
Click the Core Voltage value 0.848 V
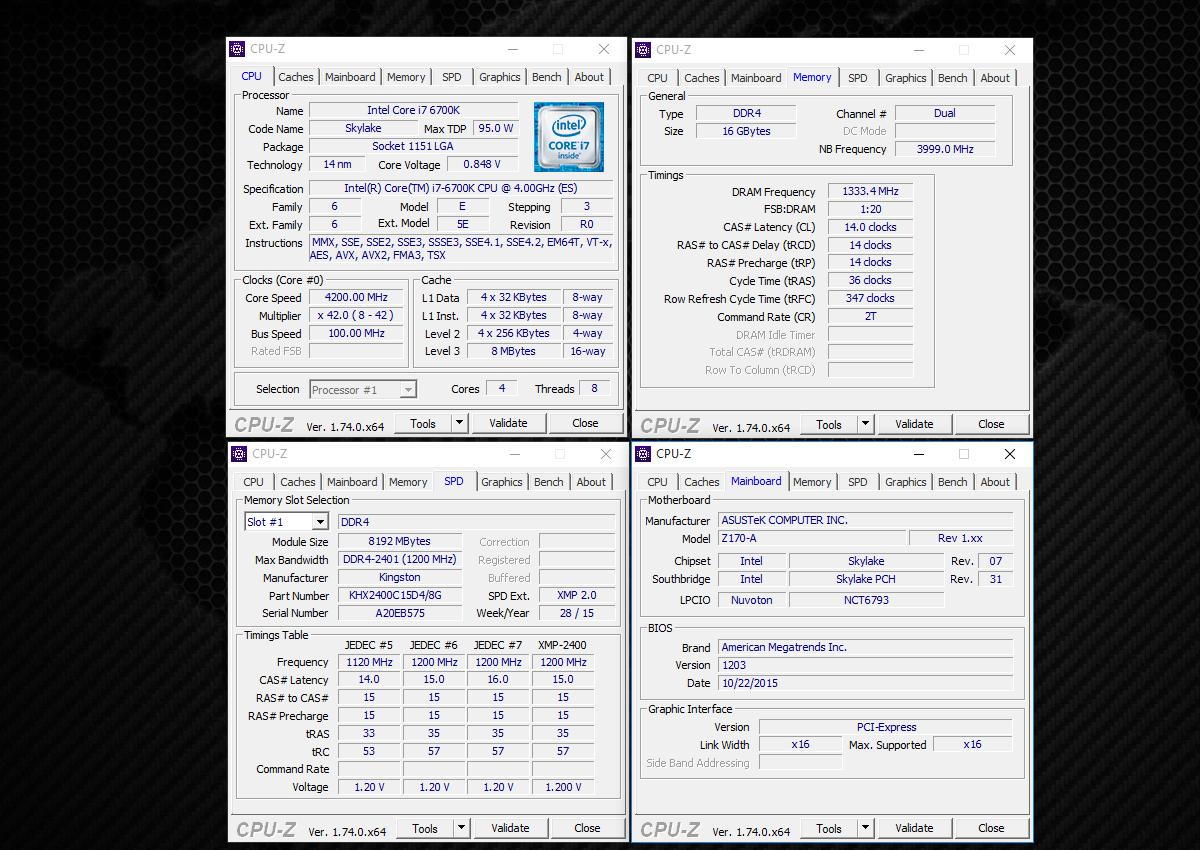482,164
